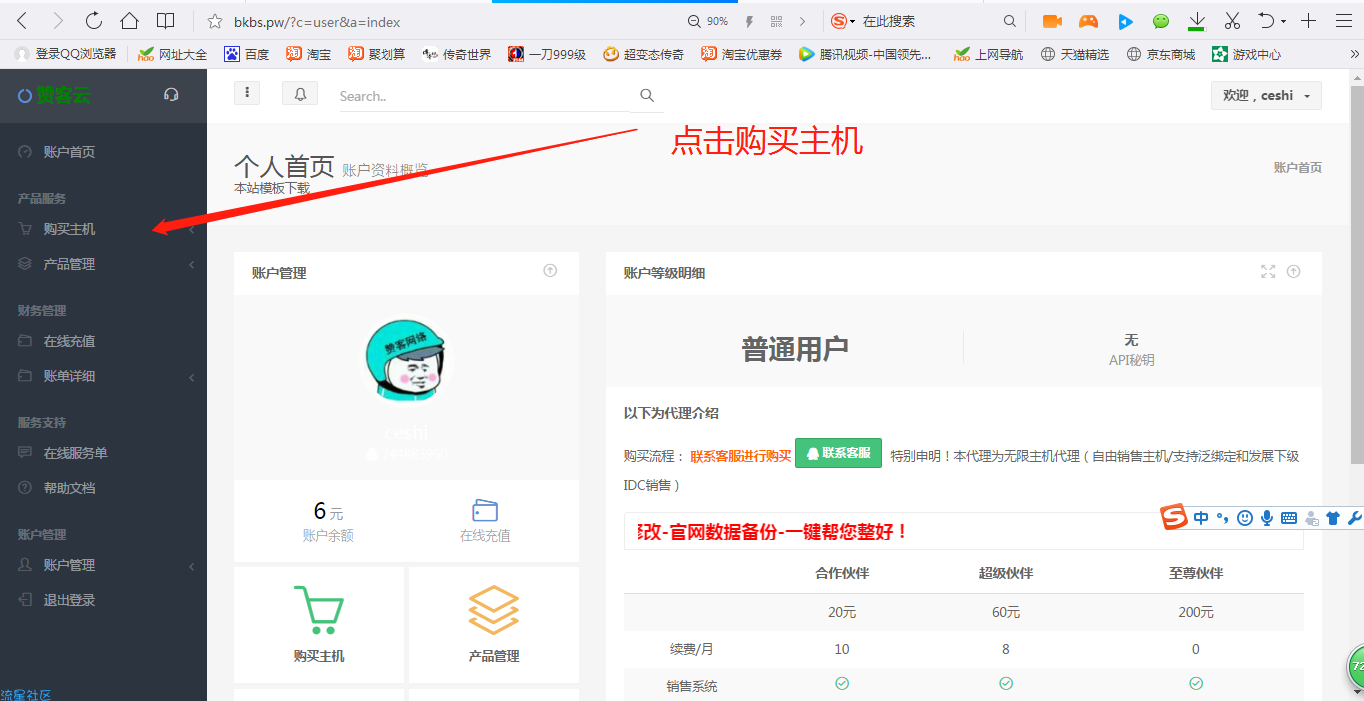Viewport: 1364px width, 701px height.
Task: Click the three-dot menu button
Action: tap(246, 93)
